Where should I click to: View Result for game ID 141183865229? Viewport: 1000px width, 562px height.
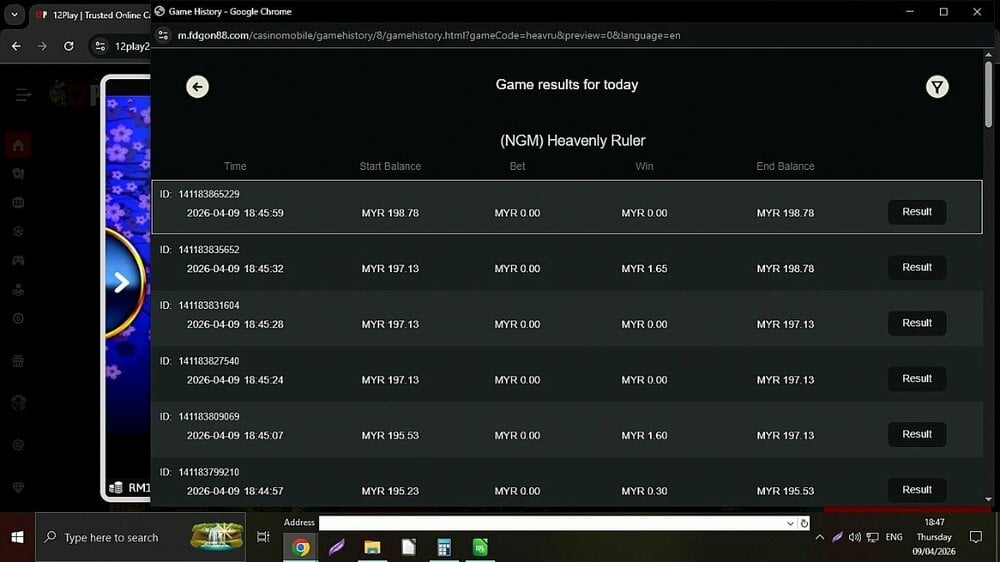click(x=916, y=212)
